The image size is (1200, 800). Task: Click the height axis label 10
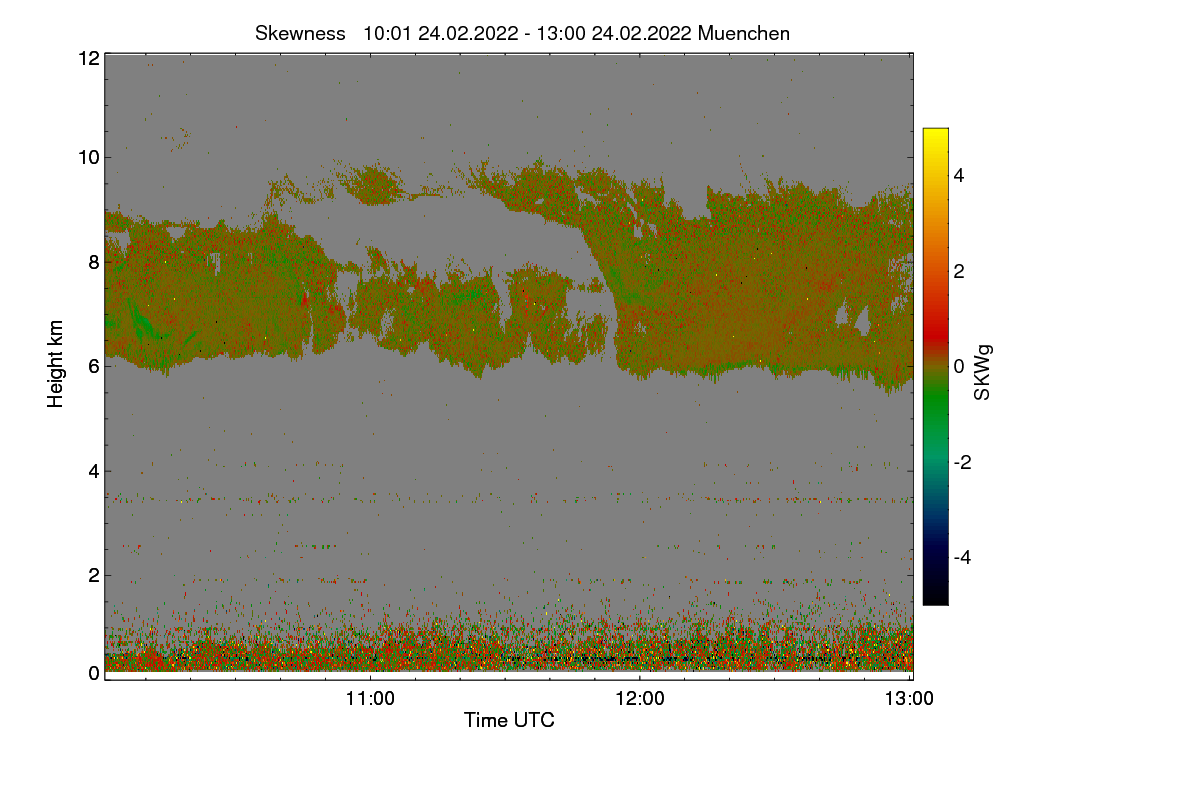point(89,157)
